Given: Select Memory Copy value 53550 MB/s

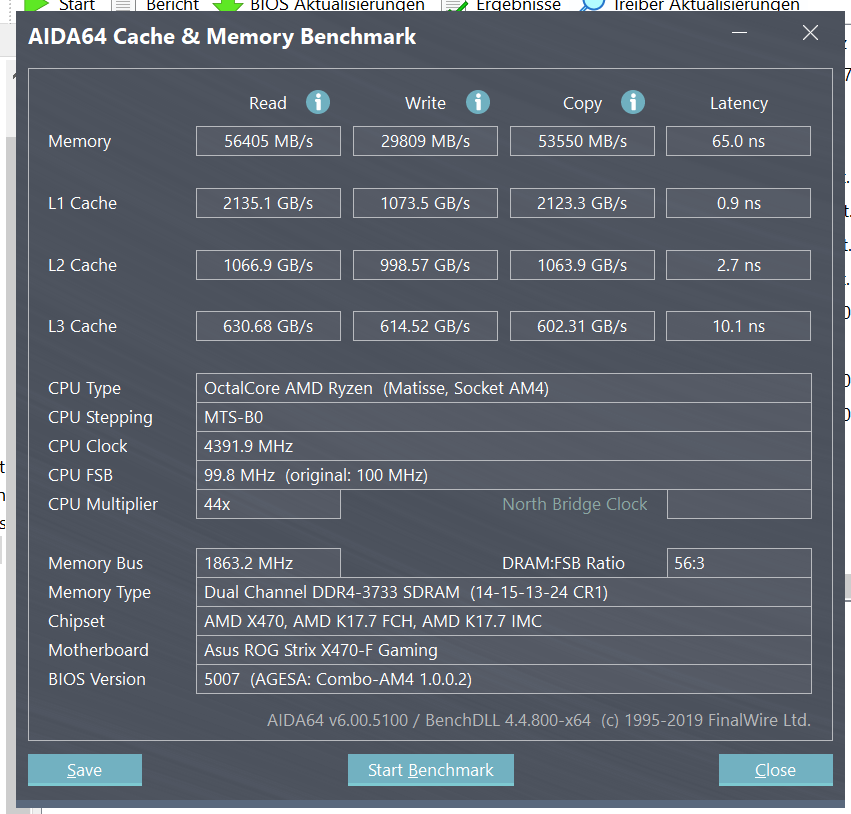Looking at the screenshot, I should pyautogui.click(x=582, y=141).
